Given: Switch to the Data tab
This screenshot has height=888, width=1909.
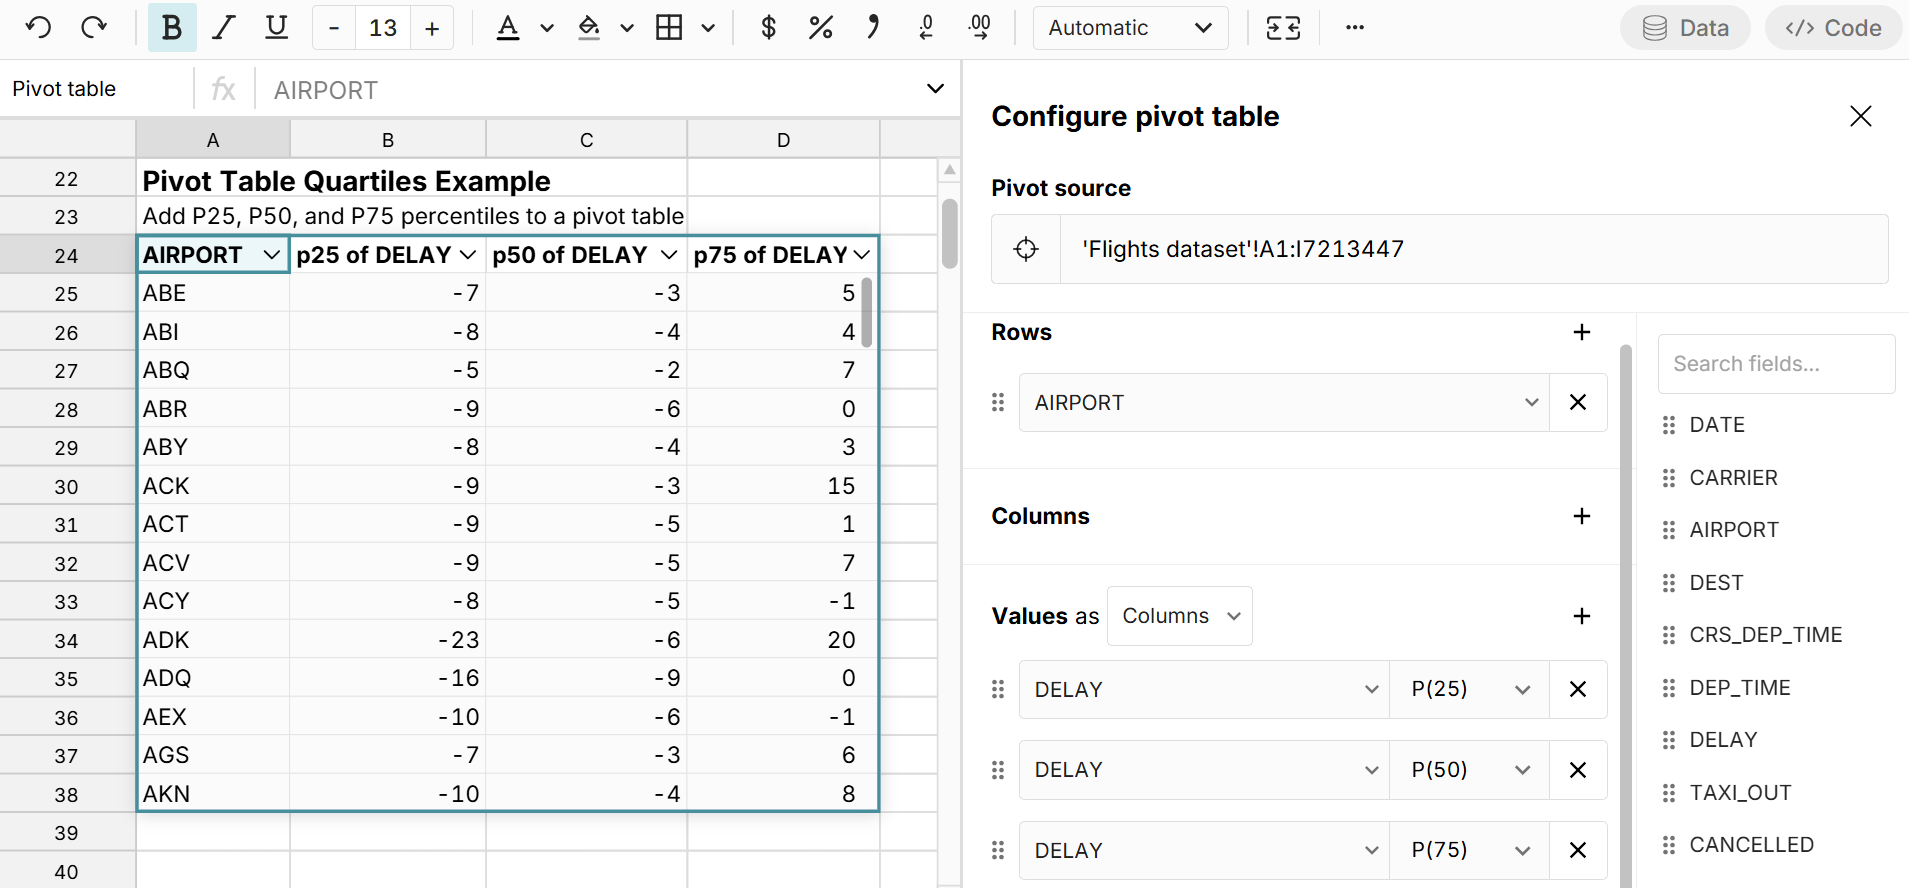Looking at the screenshot, I should tap(1685, 28).
